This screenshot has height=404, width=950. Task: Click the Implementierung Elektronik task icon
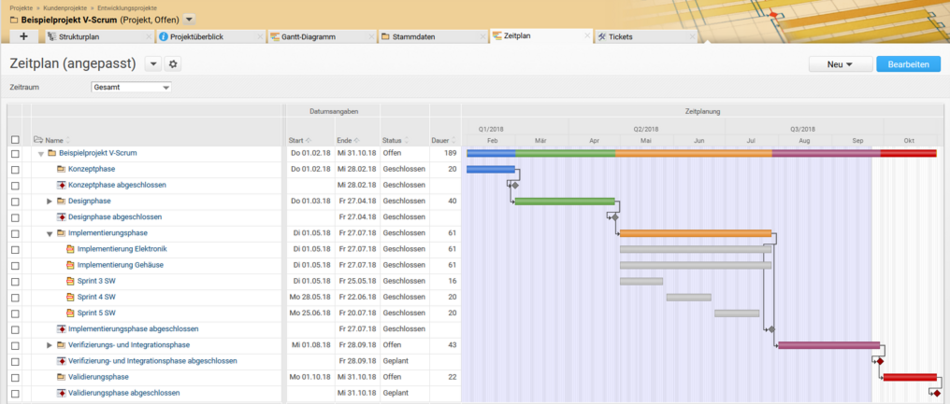tap(70, 249)
